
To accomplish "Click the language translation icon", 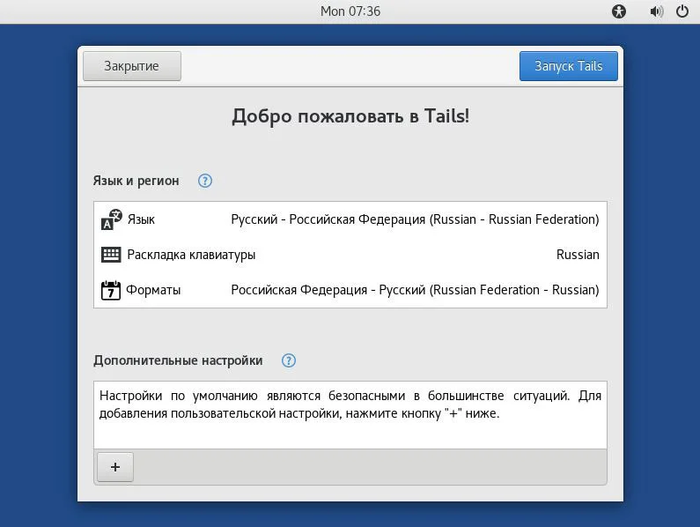I will [111, 219].
